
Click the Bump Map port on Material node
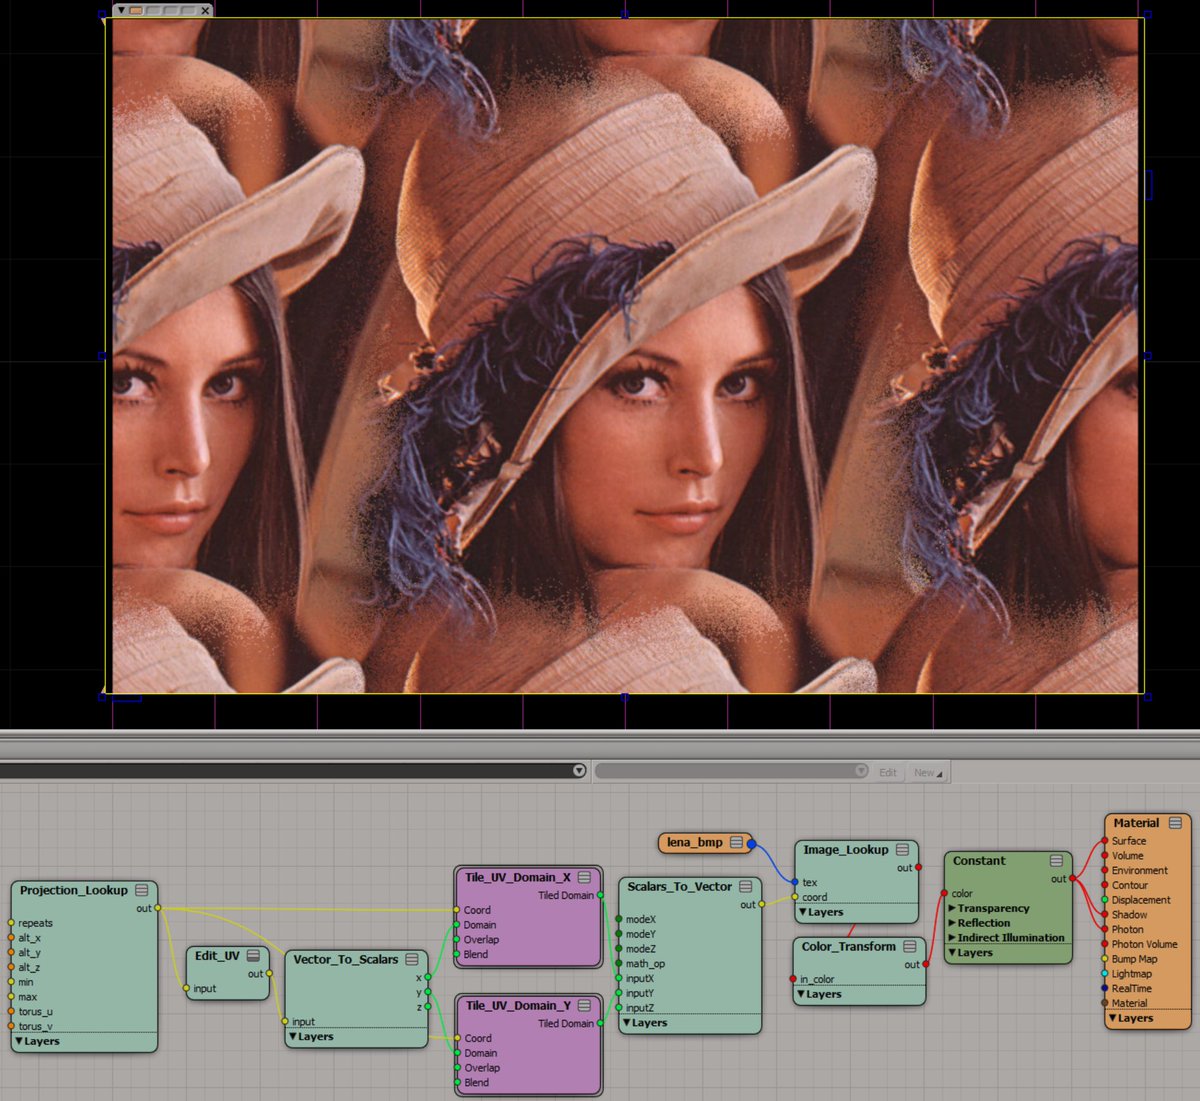(x=1105, y=959)
